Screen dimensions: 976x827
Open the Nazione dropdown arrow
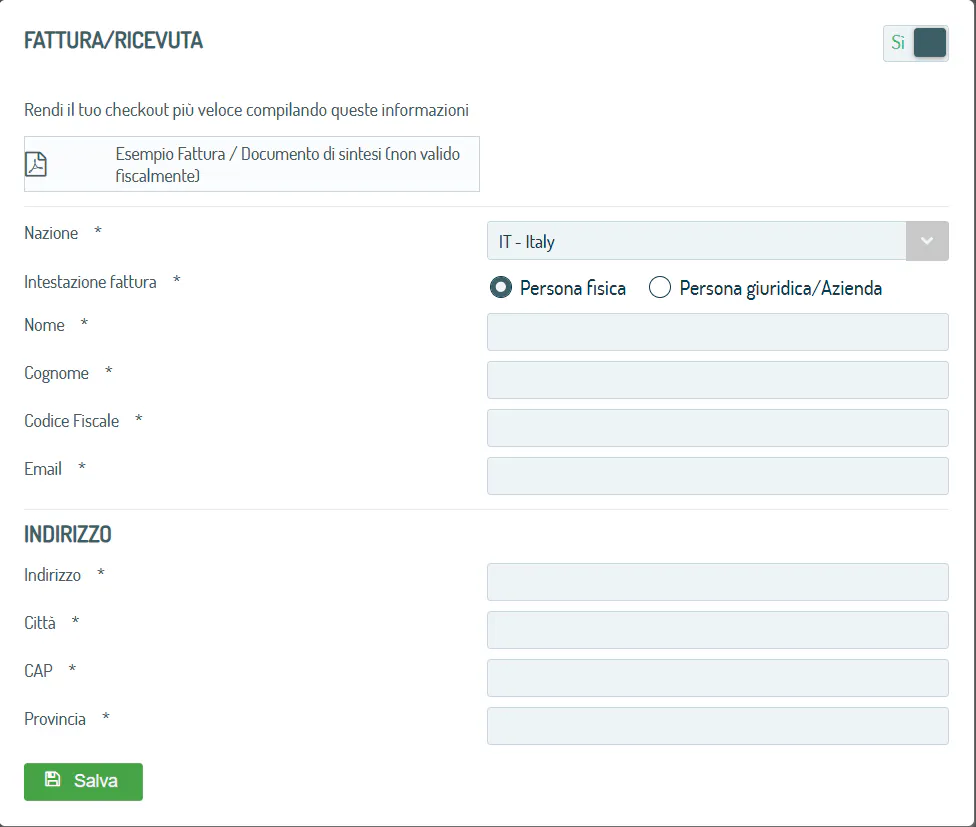927,241
